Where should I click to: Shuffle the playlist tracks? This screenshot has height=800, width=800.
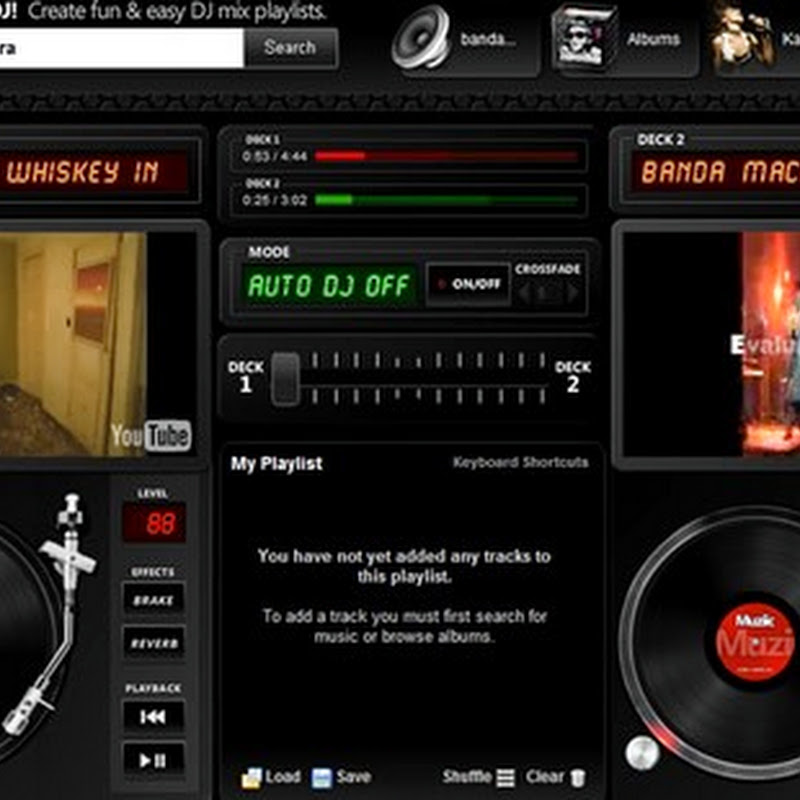[479, 777]
